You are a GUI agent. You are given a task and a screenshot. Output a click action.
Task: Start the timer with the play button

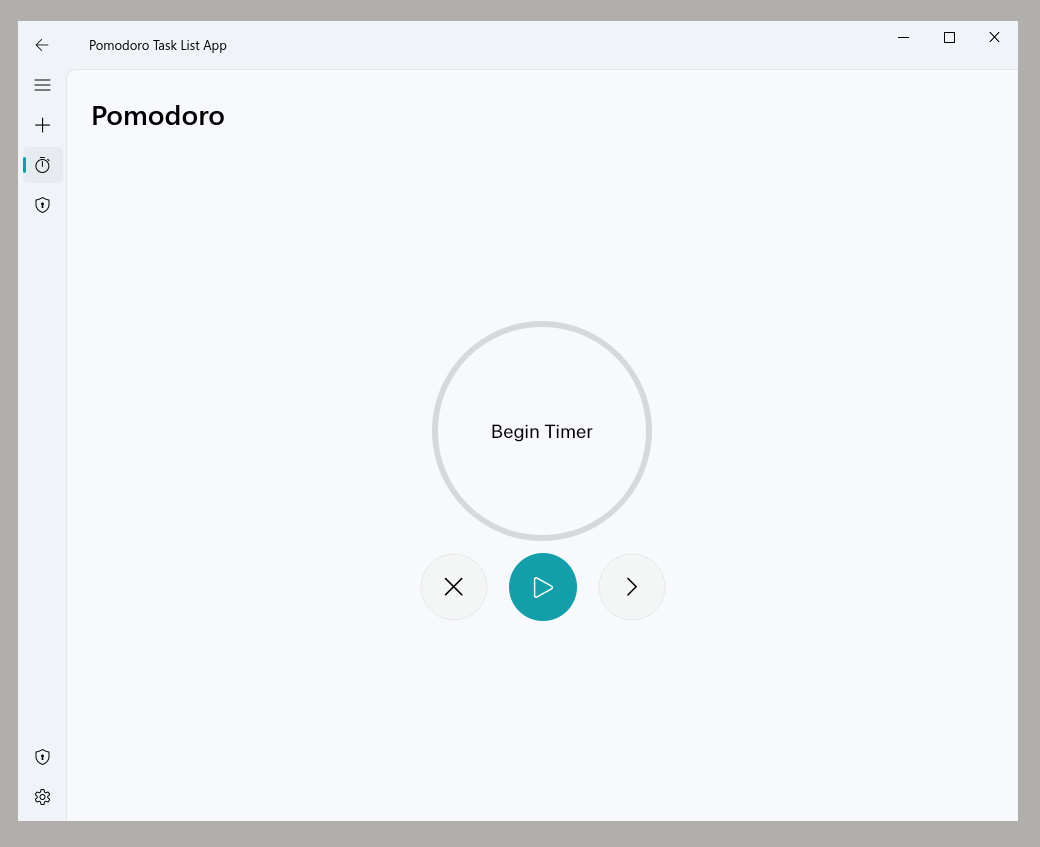pos(543,587)
